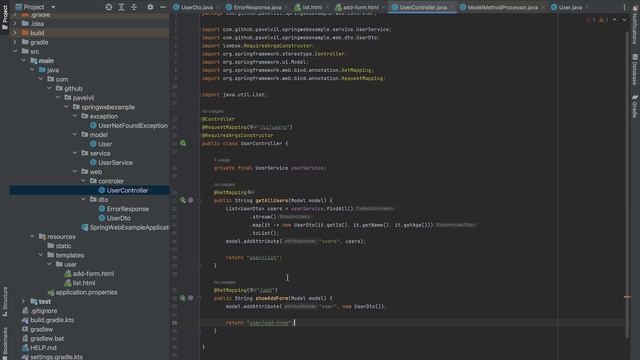The height and width of the screenshot is (360, 640).
Task: Expand the build folder
Action: click(x=15, y=33)
